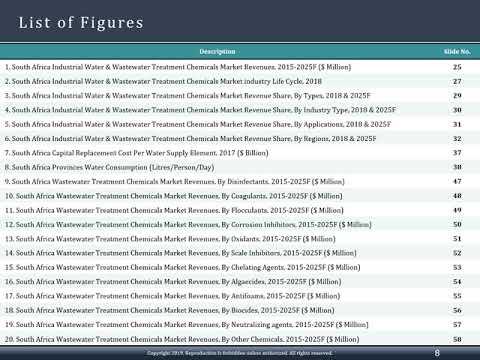Click slide number 37 cell
Viewport: 480px width, 360px height.
[457, 153]
